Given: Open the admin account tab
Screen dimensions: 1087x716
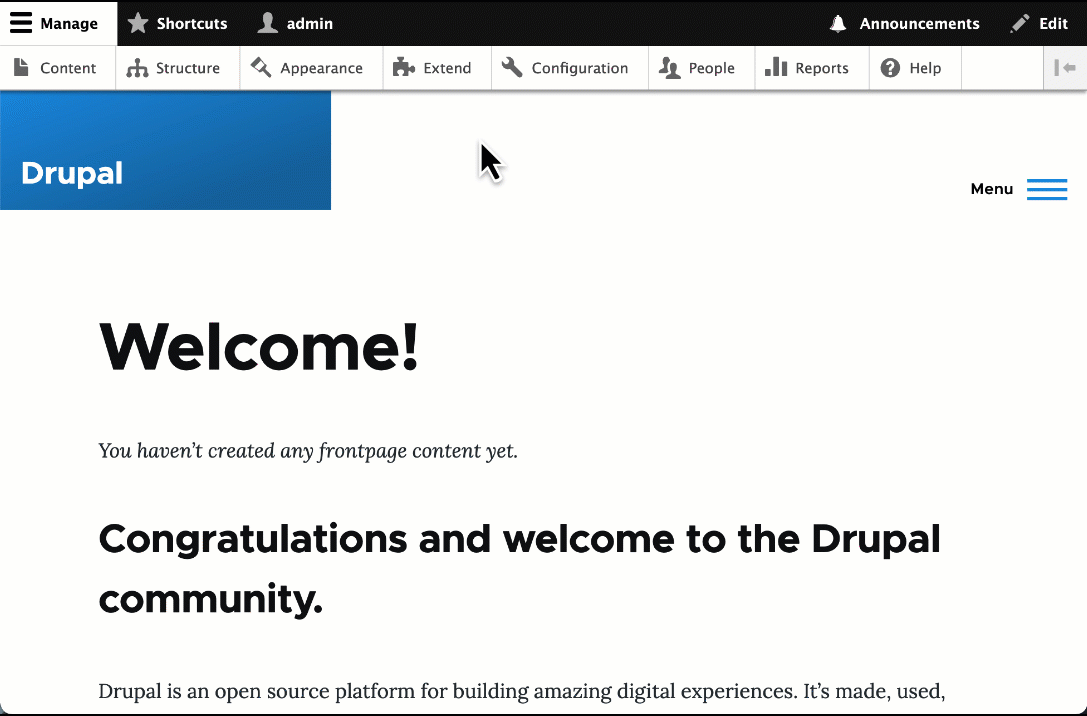Looking at the screenshot, I should point(295,23).
